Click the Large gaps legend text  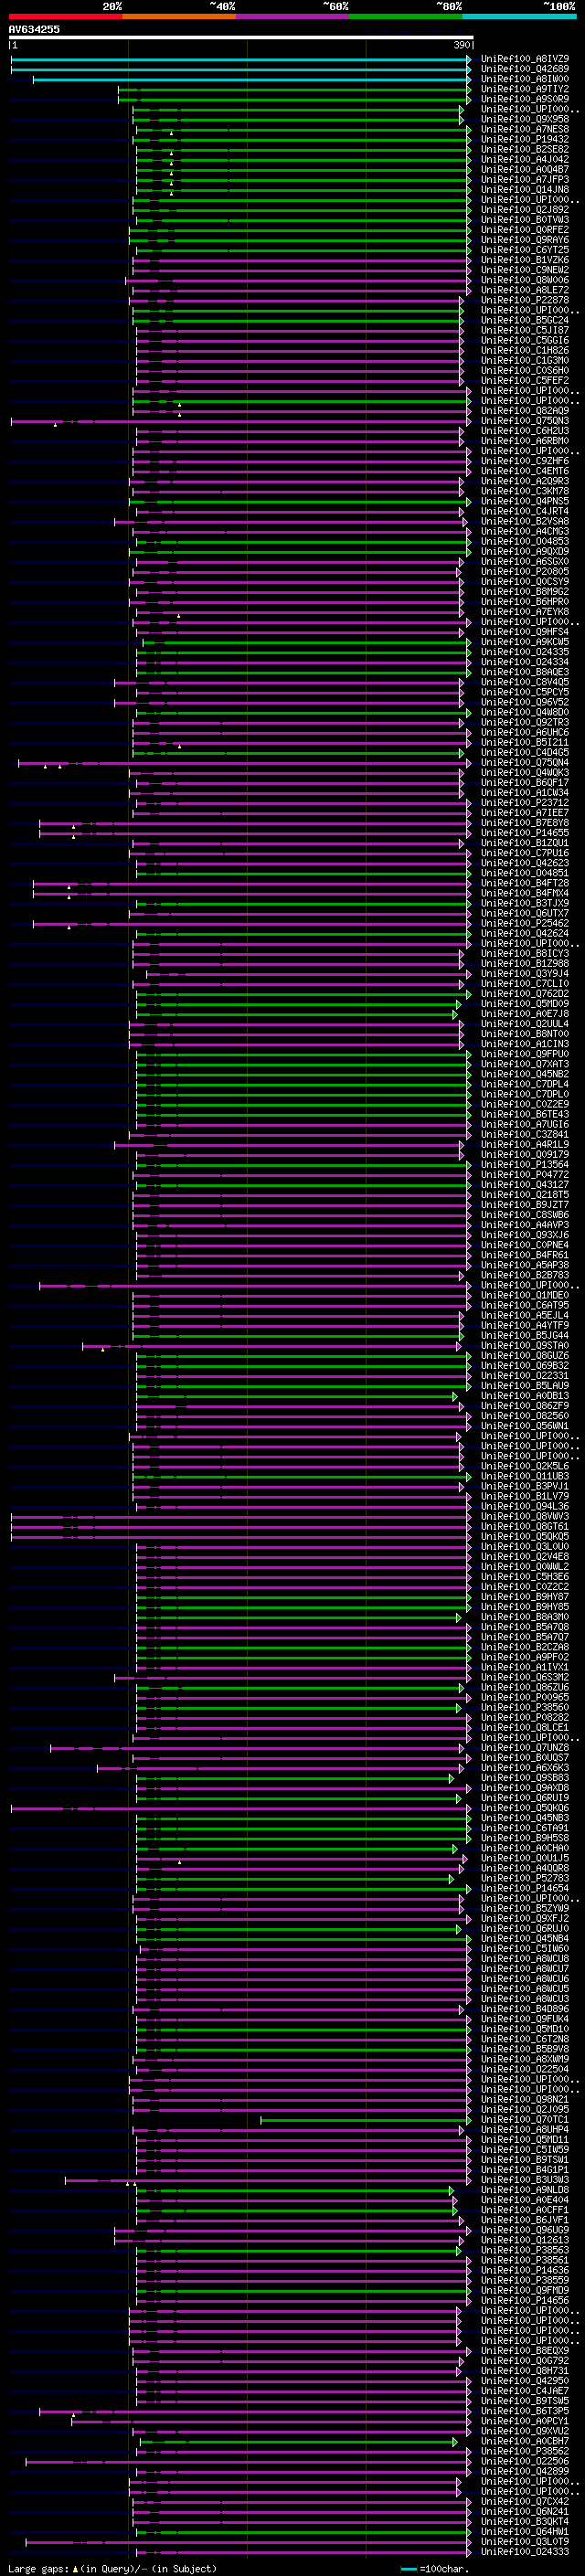tap(112, 2568)
